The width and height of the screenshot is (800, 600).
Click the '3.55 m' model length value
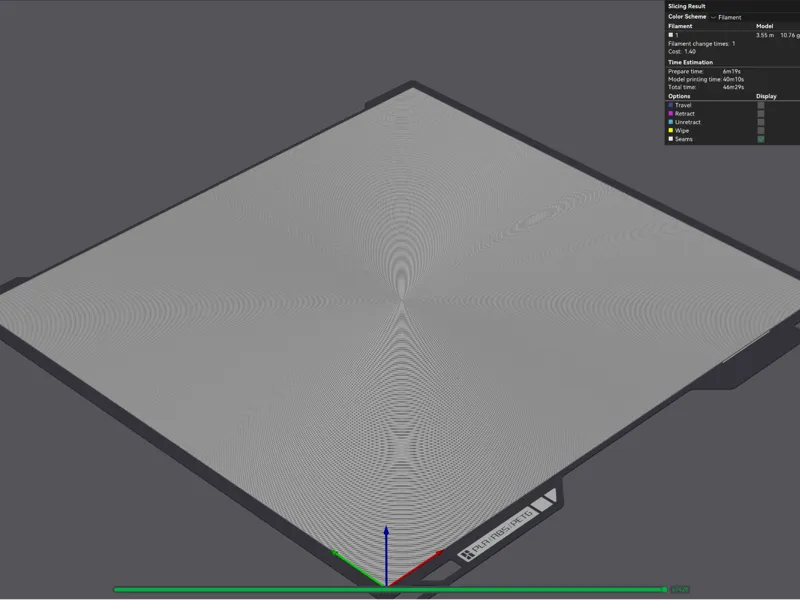(765, 35)
